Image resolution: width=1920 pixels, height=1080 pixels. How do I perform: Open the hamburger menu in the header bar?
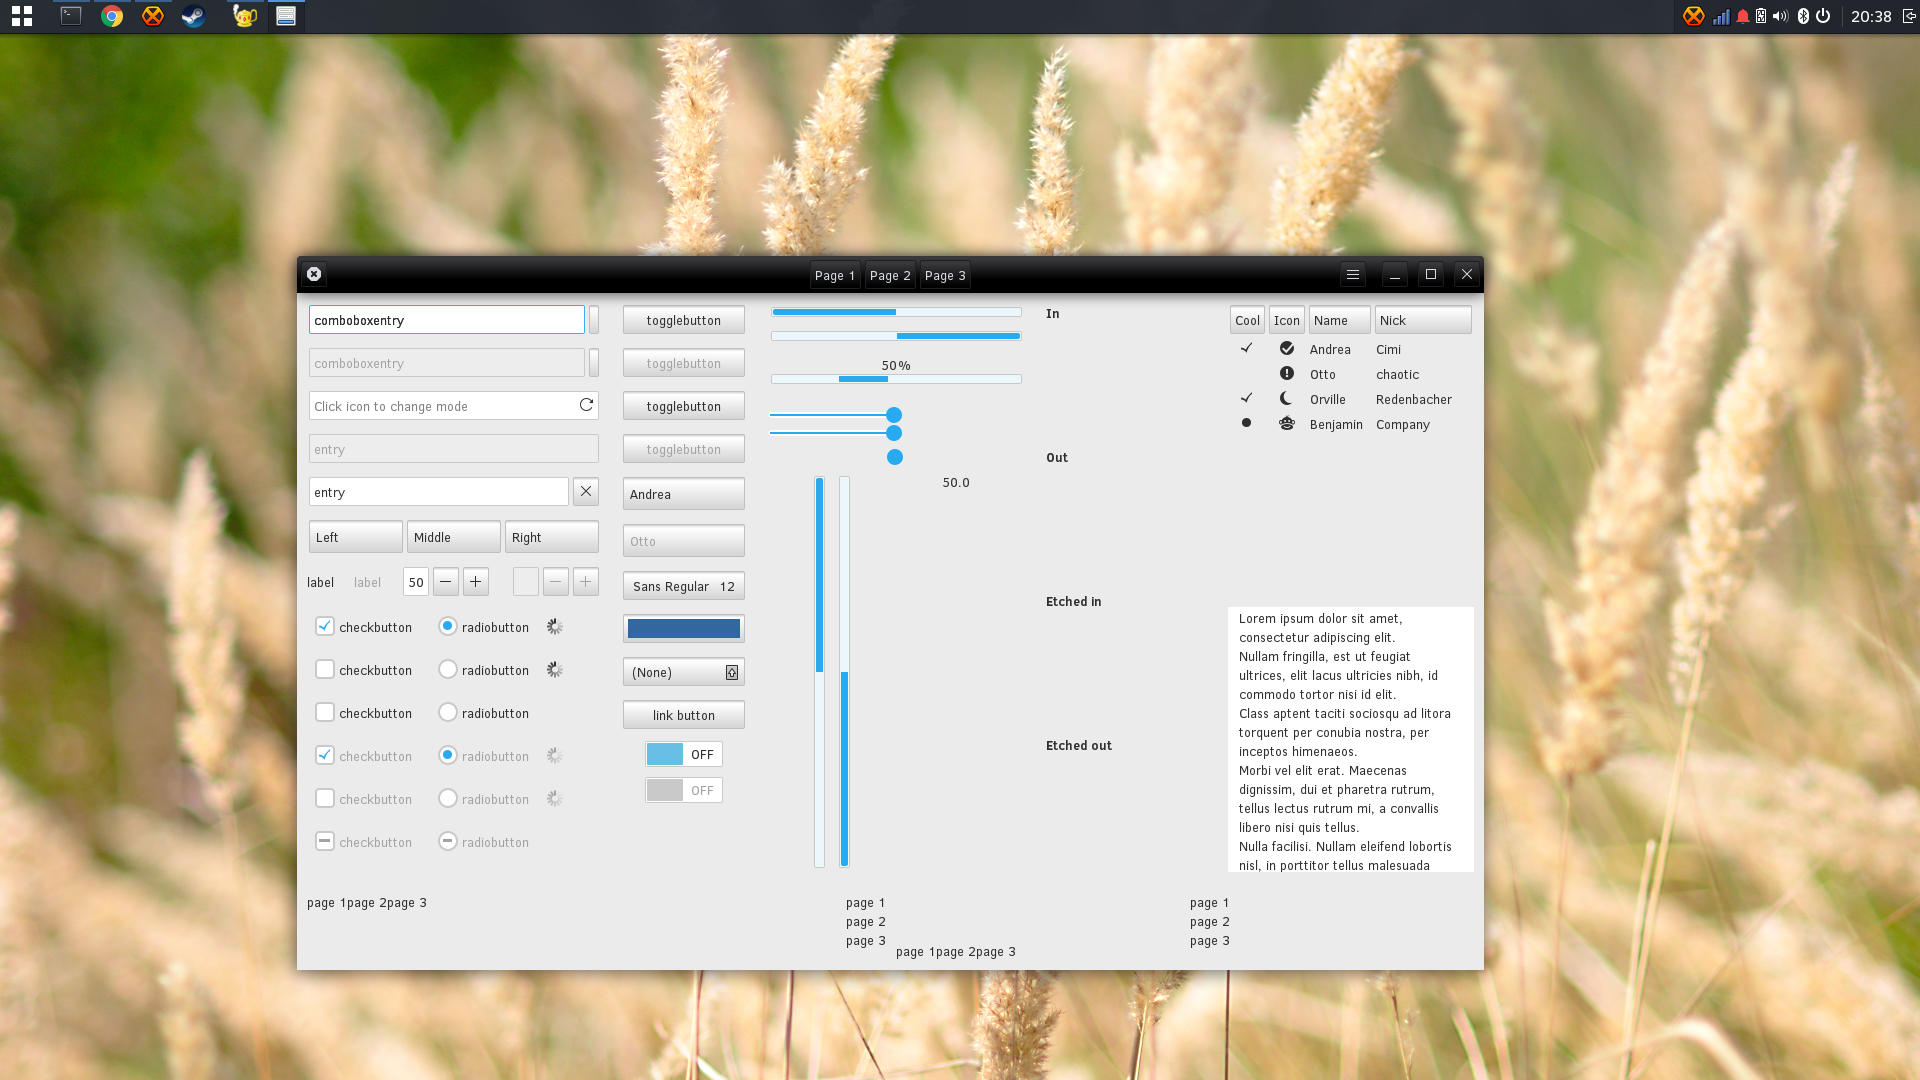[1353, 274]
